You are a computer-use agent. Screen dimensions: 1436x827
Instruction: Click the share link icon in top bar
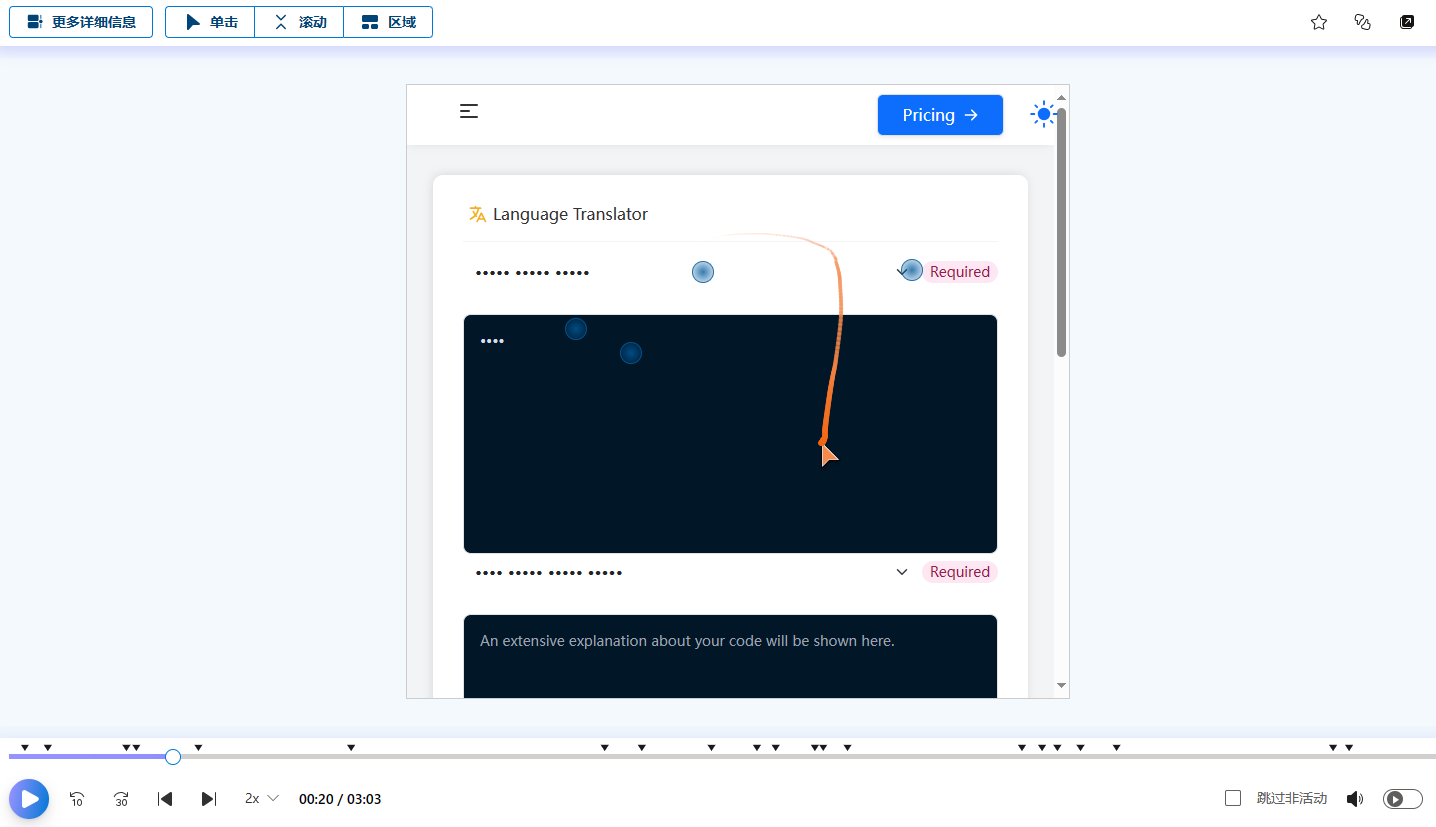pyautogui.click(x=1362, y=22)
